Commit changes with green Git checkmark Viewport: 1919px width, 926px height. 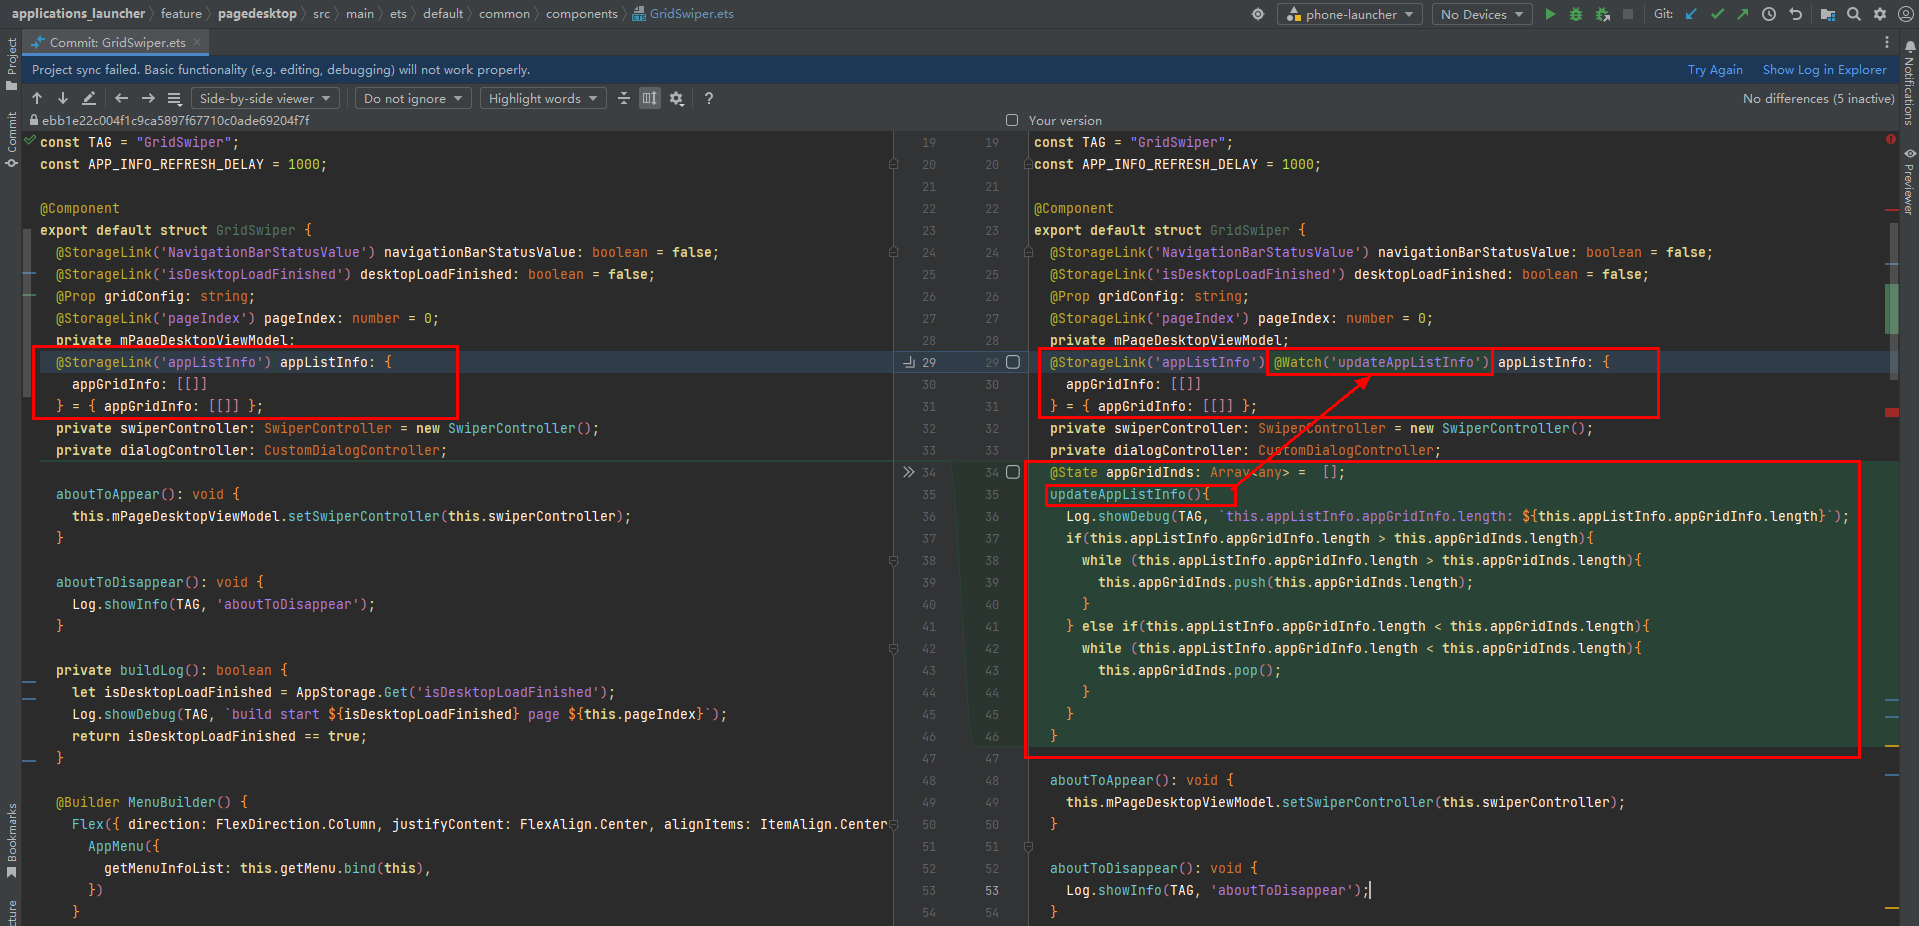tap(1717, 14)
